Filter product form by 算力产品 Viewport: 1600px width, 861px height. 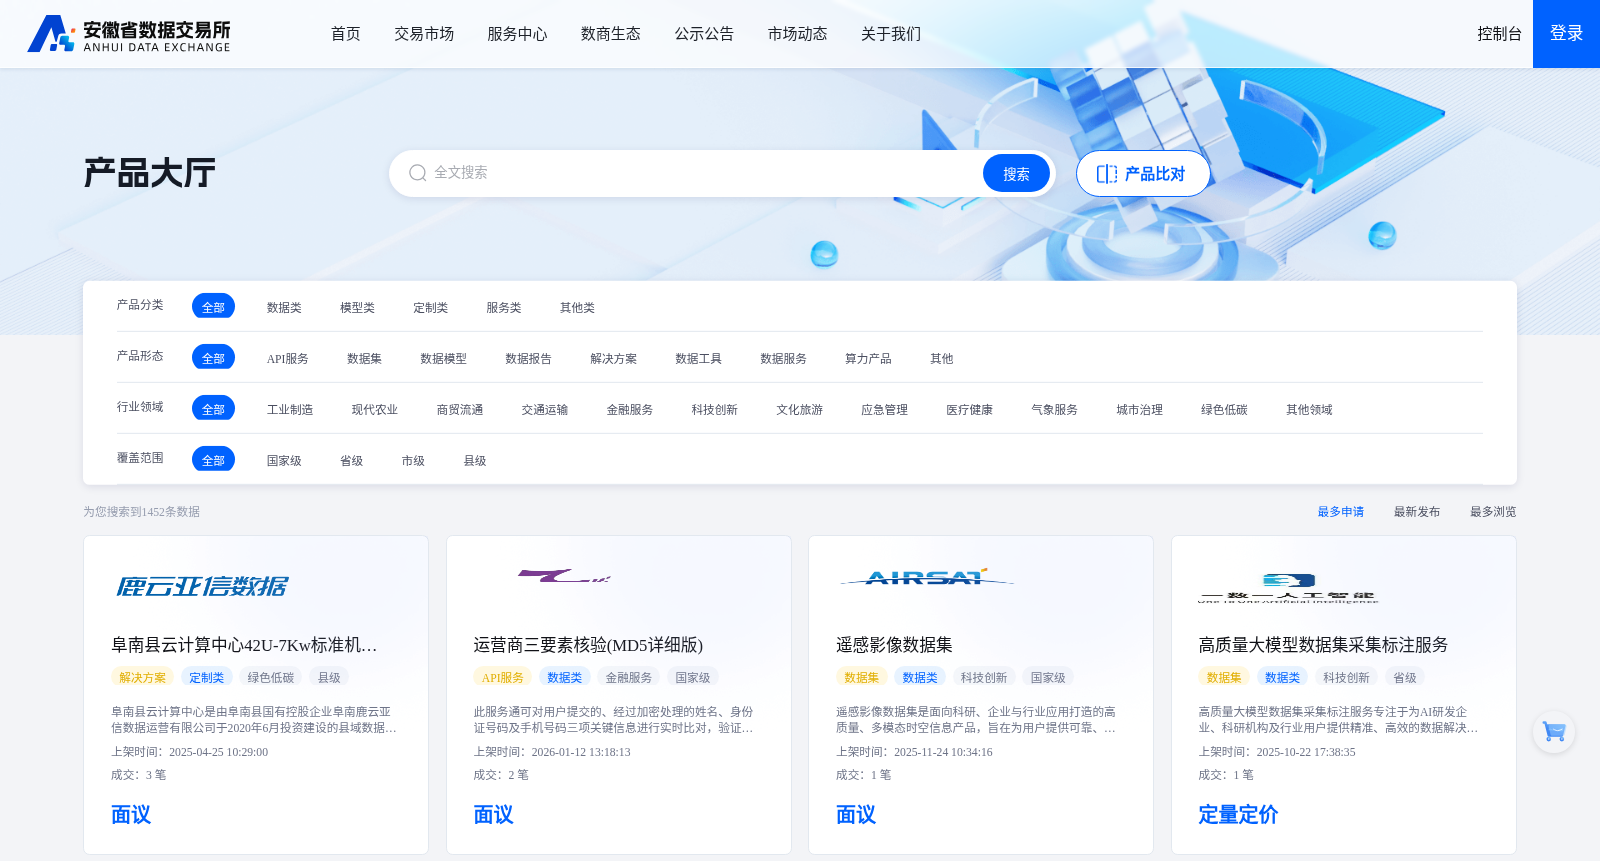click(x=868, y=358)
